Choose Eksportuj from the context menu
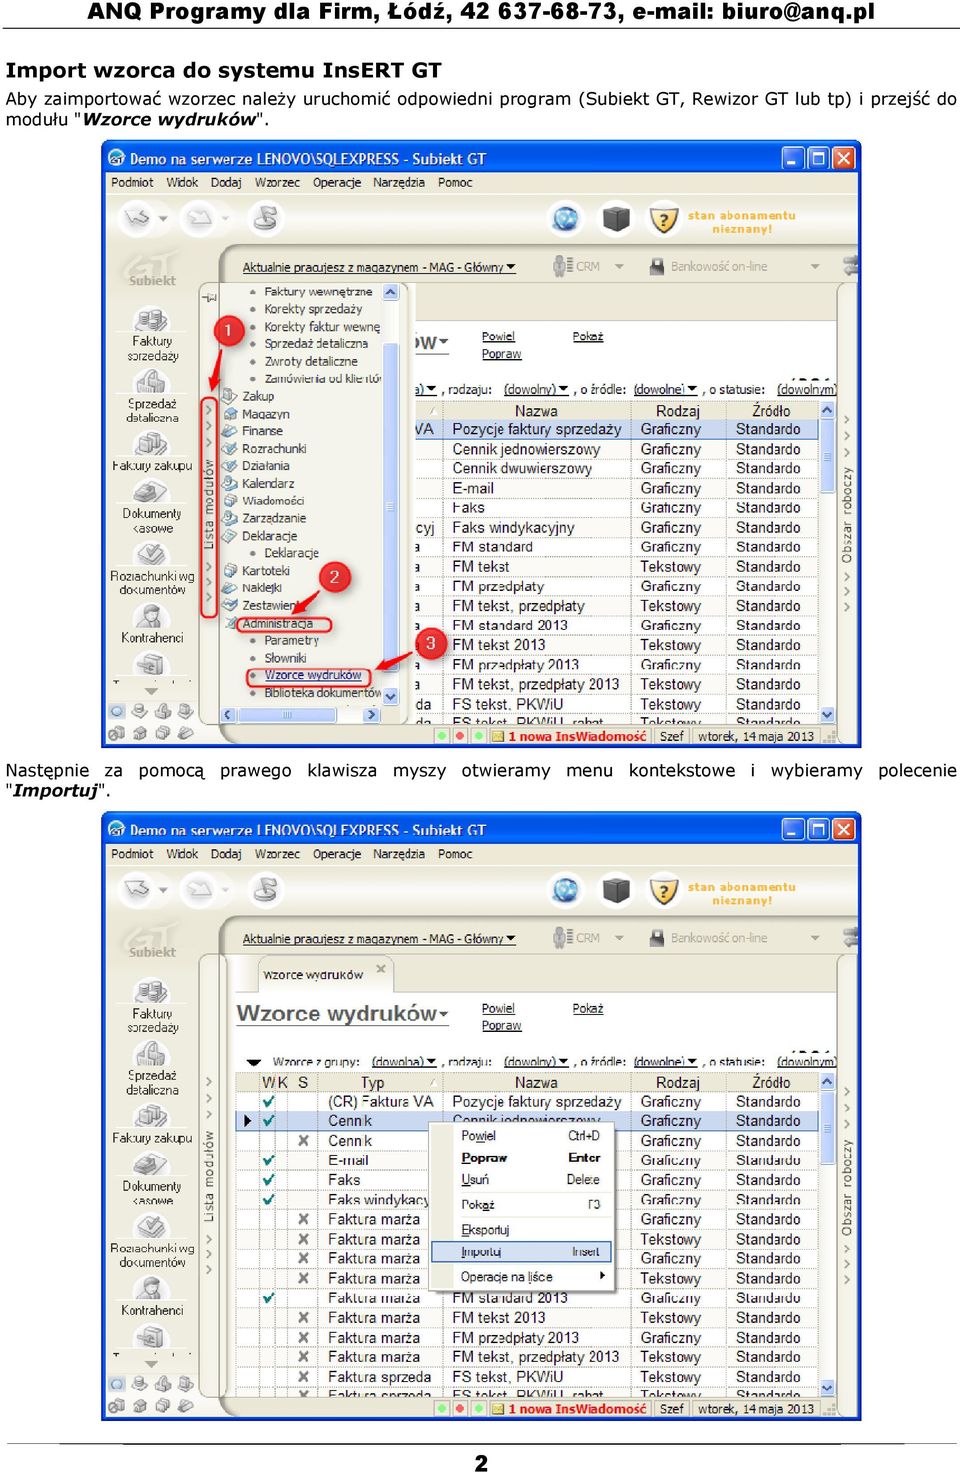960x1472 pixels. [x=485, y=1229]
